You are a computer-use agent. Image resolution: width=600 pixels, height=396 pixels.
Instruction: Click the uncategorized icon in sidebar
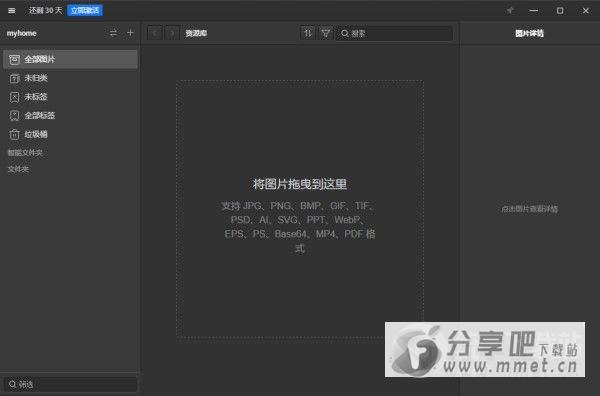(14, 78)
